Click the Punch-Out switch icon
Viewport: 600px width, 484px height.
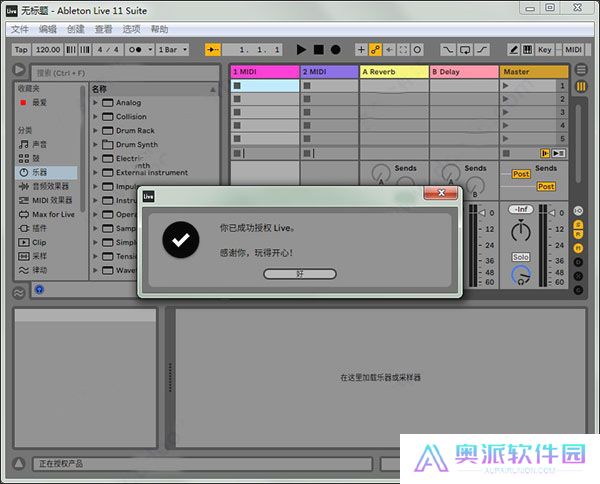coord(482,50)
